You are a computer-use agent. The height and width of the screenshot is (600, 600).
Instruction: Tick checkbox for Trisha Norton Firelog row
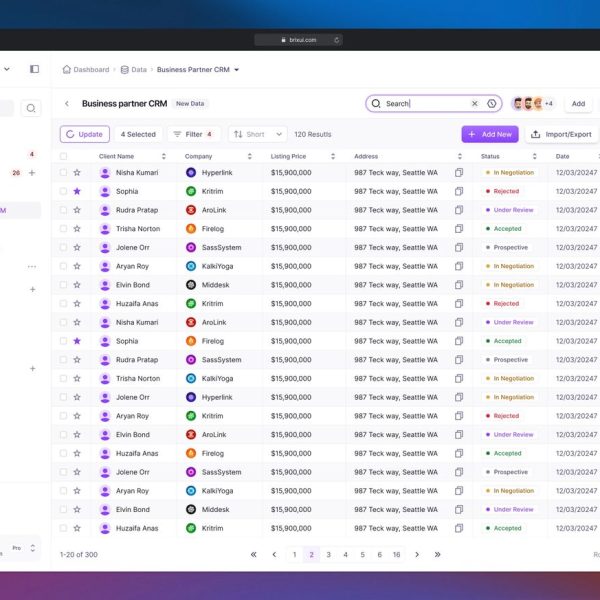click(x=64, y=229)
